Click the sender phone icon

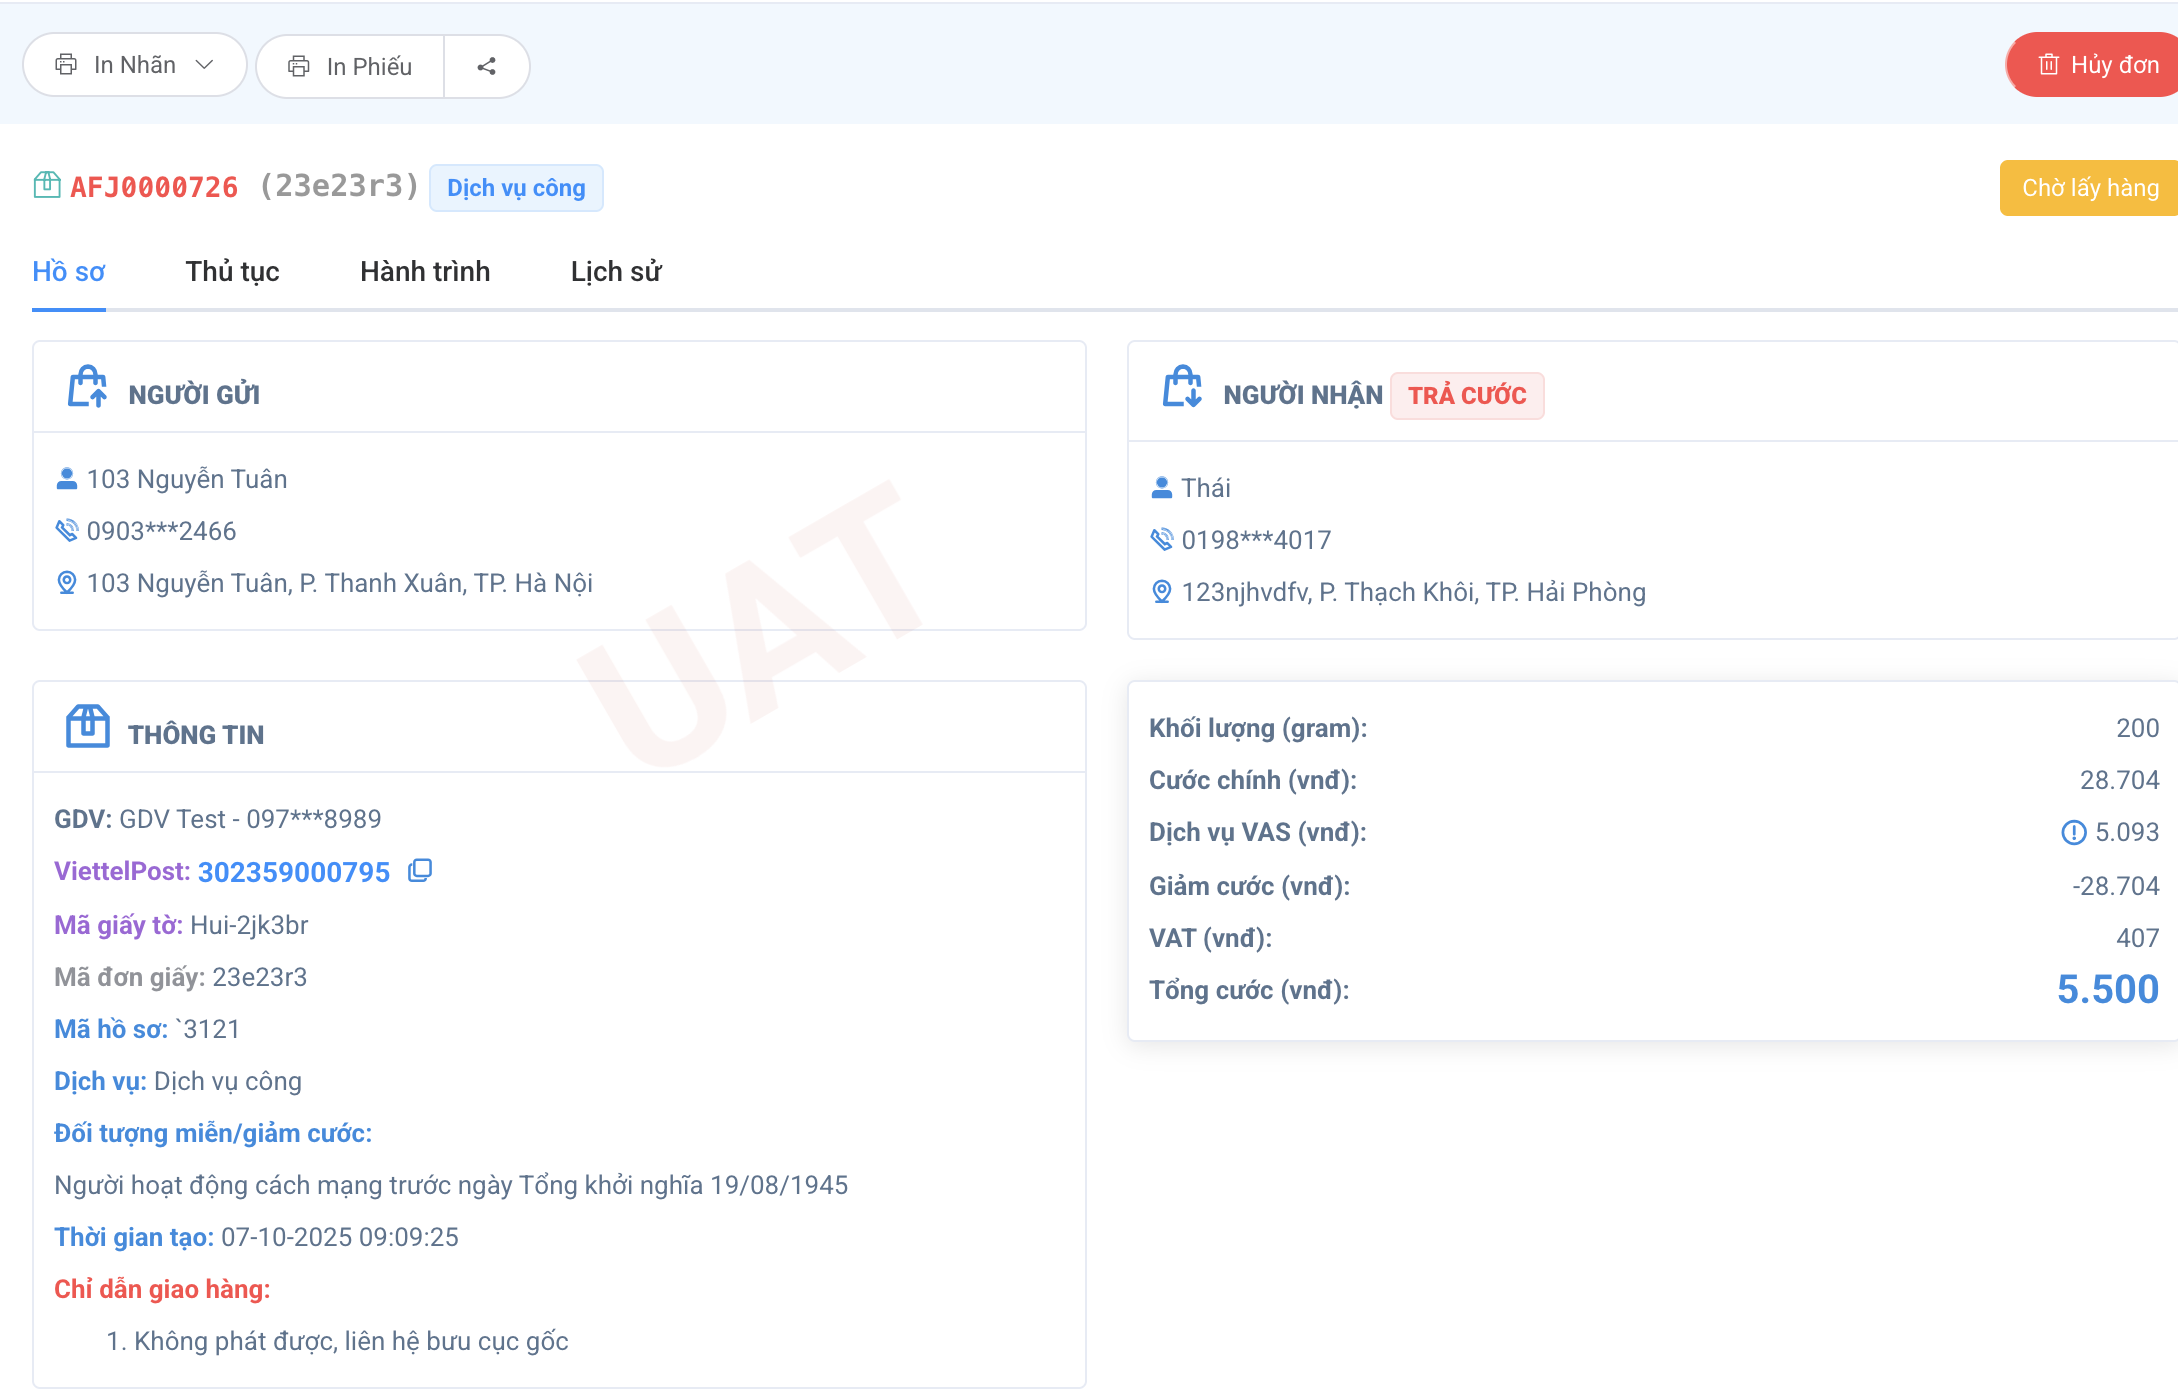(x=66, y=531)
